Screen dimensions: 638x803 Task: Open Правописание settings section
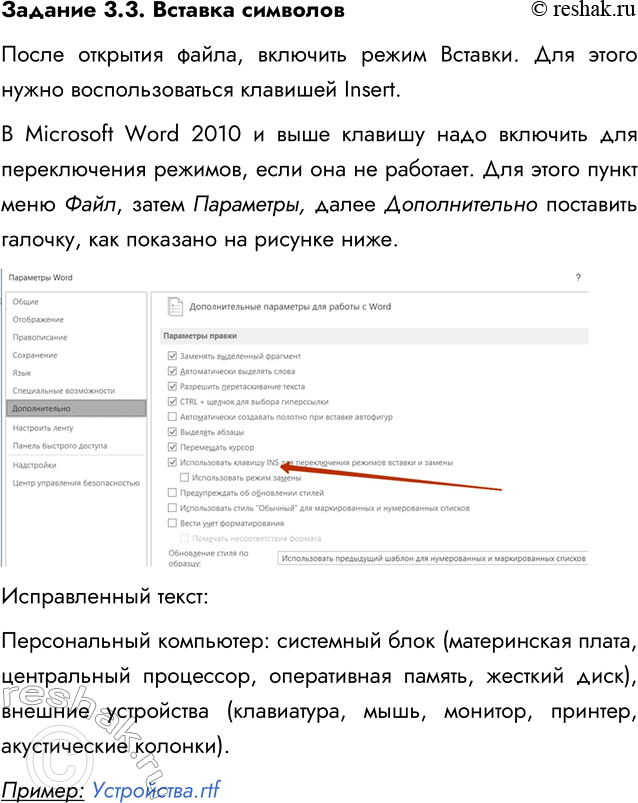(x=40, y=337)
